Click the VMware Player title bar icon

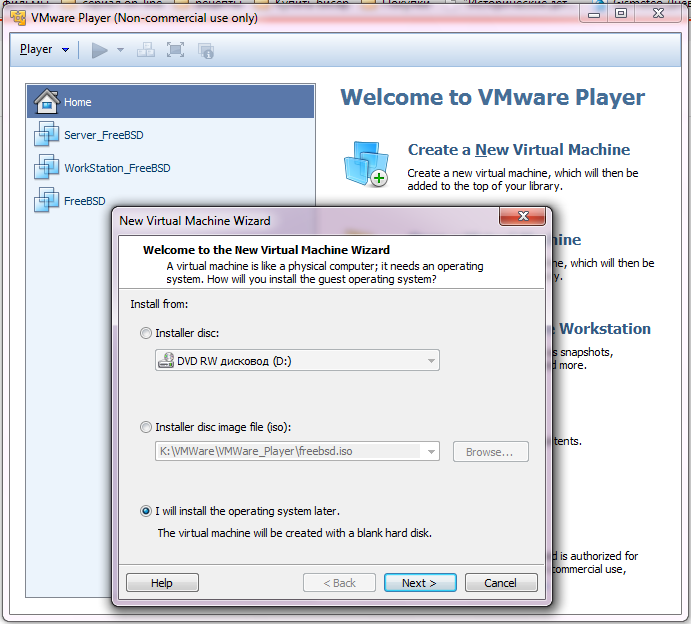(x=18, y=18)
